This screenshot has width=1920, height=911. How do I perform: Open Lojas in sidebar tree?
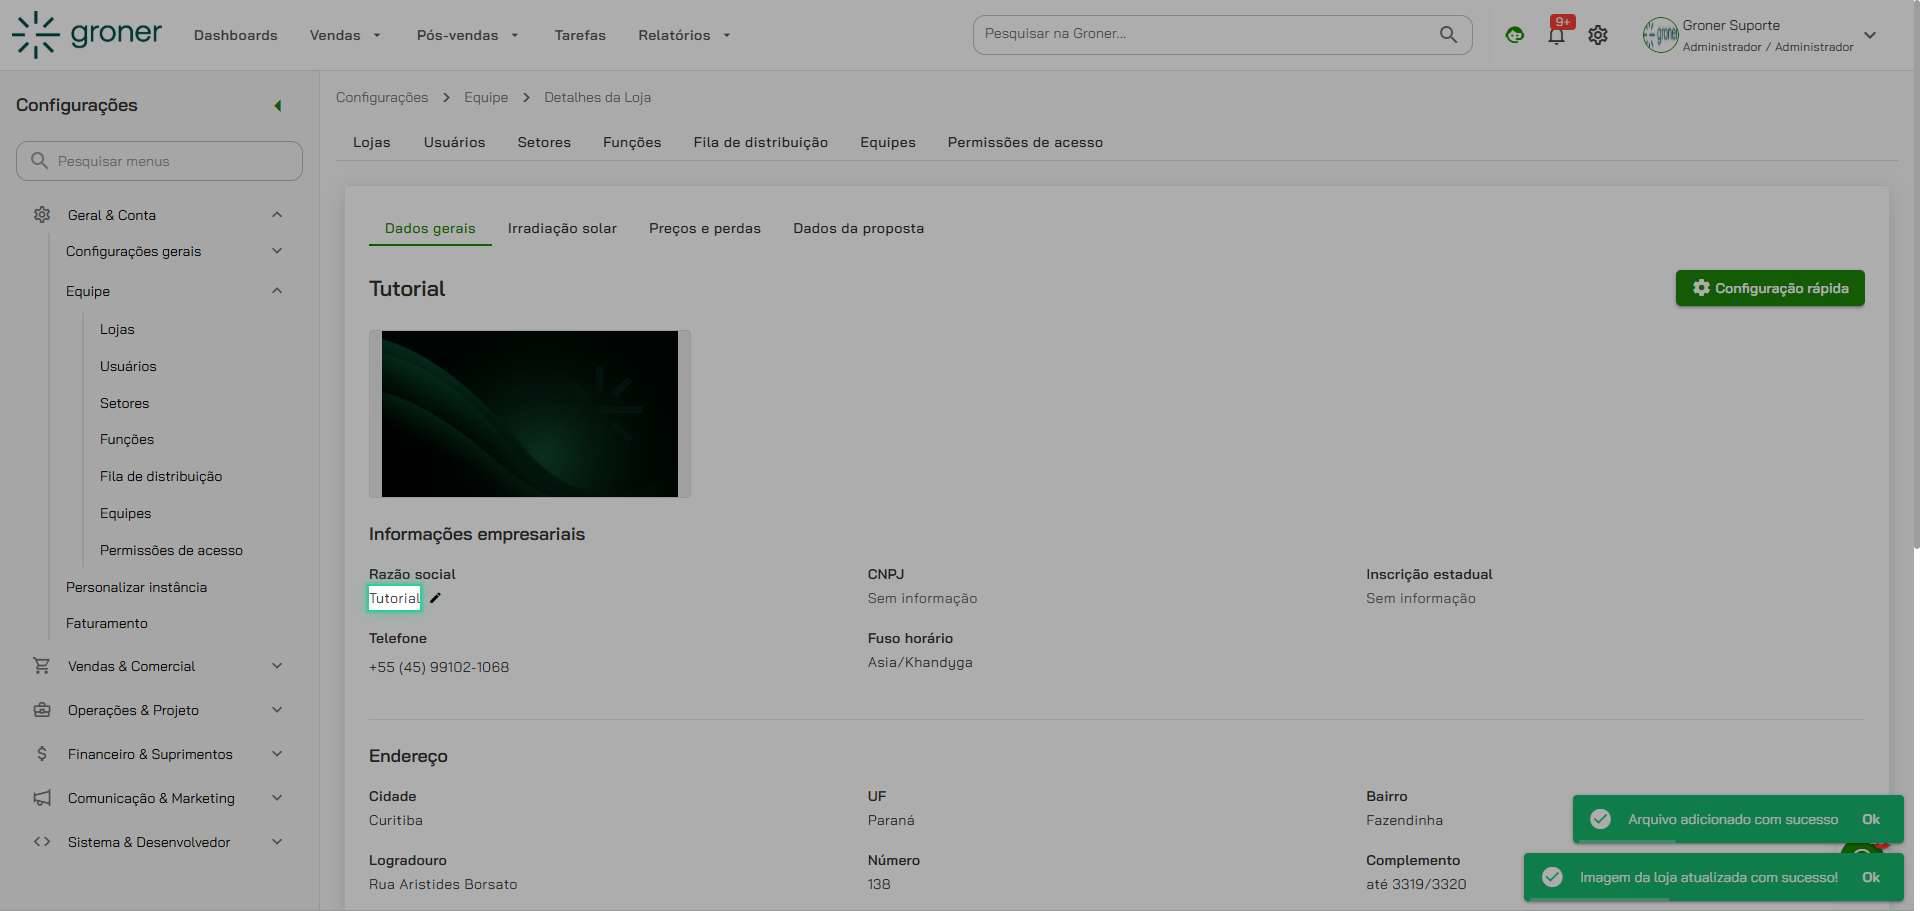pyautogui.click(x=117, y=329)
